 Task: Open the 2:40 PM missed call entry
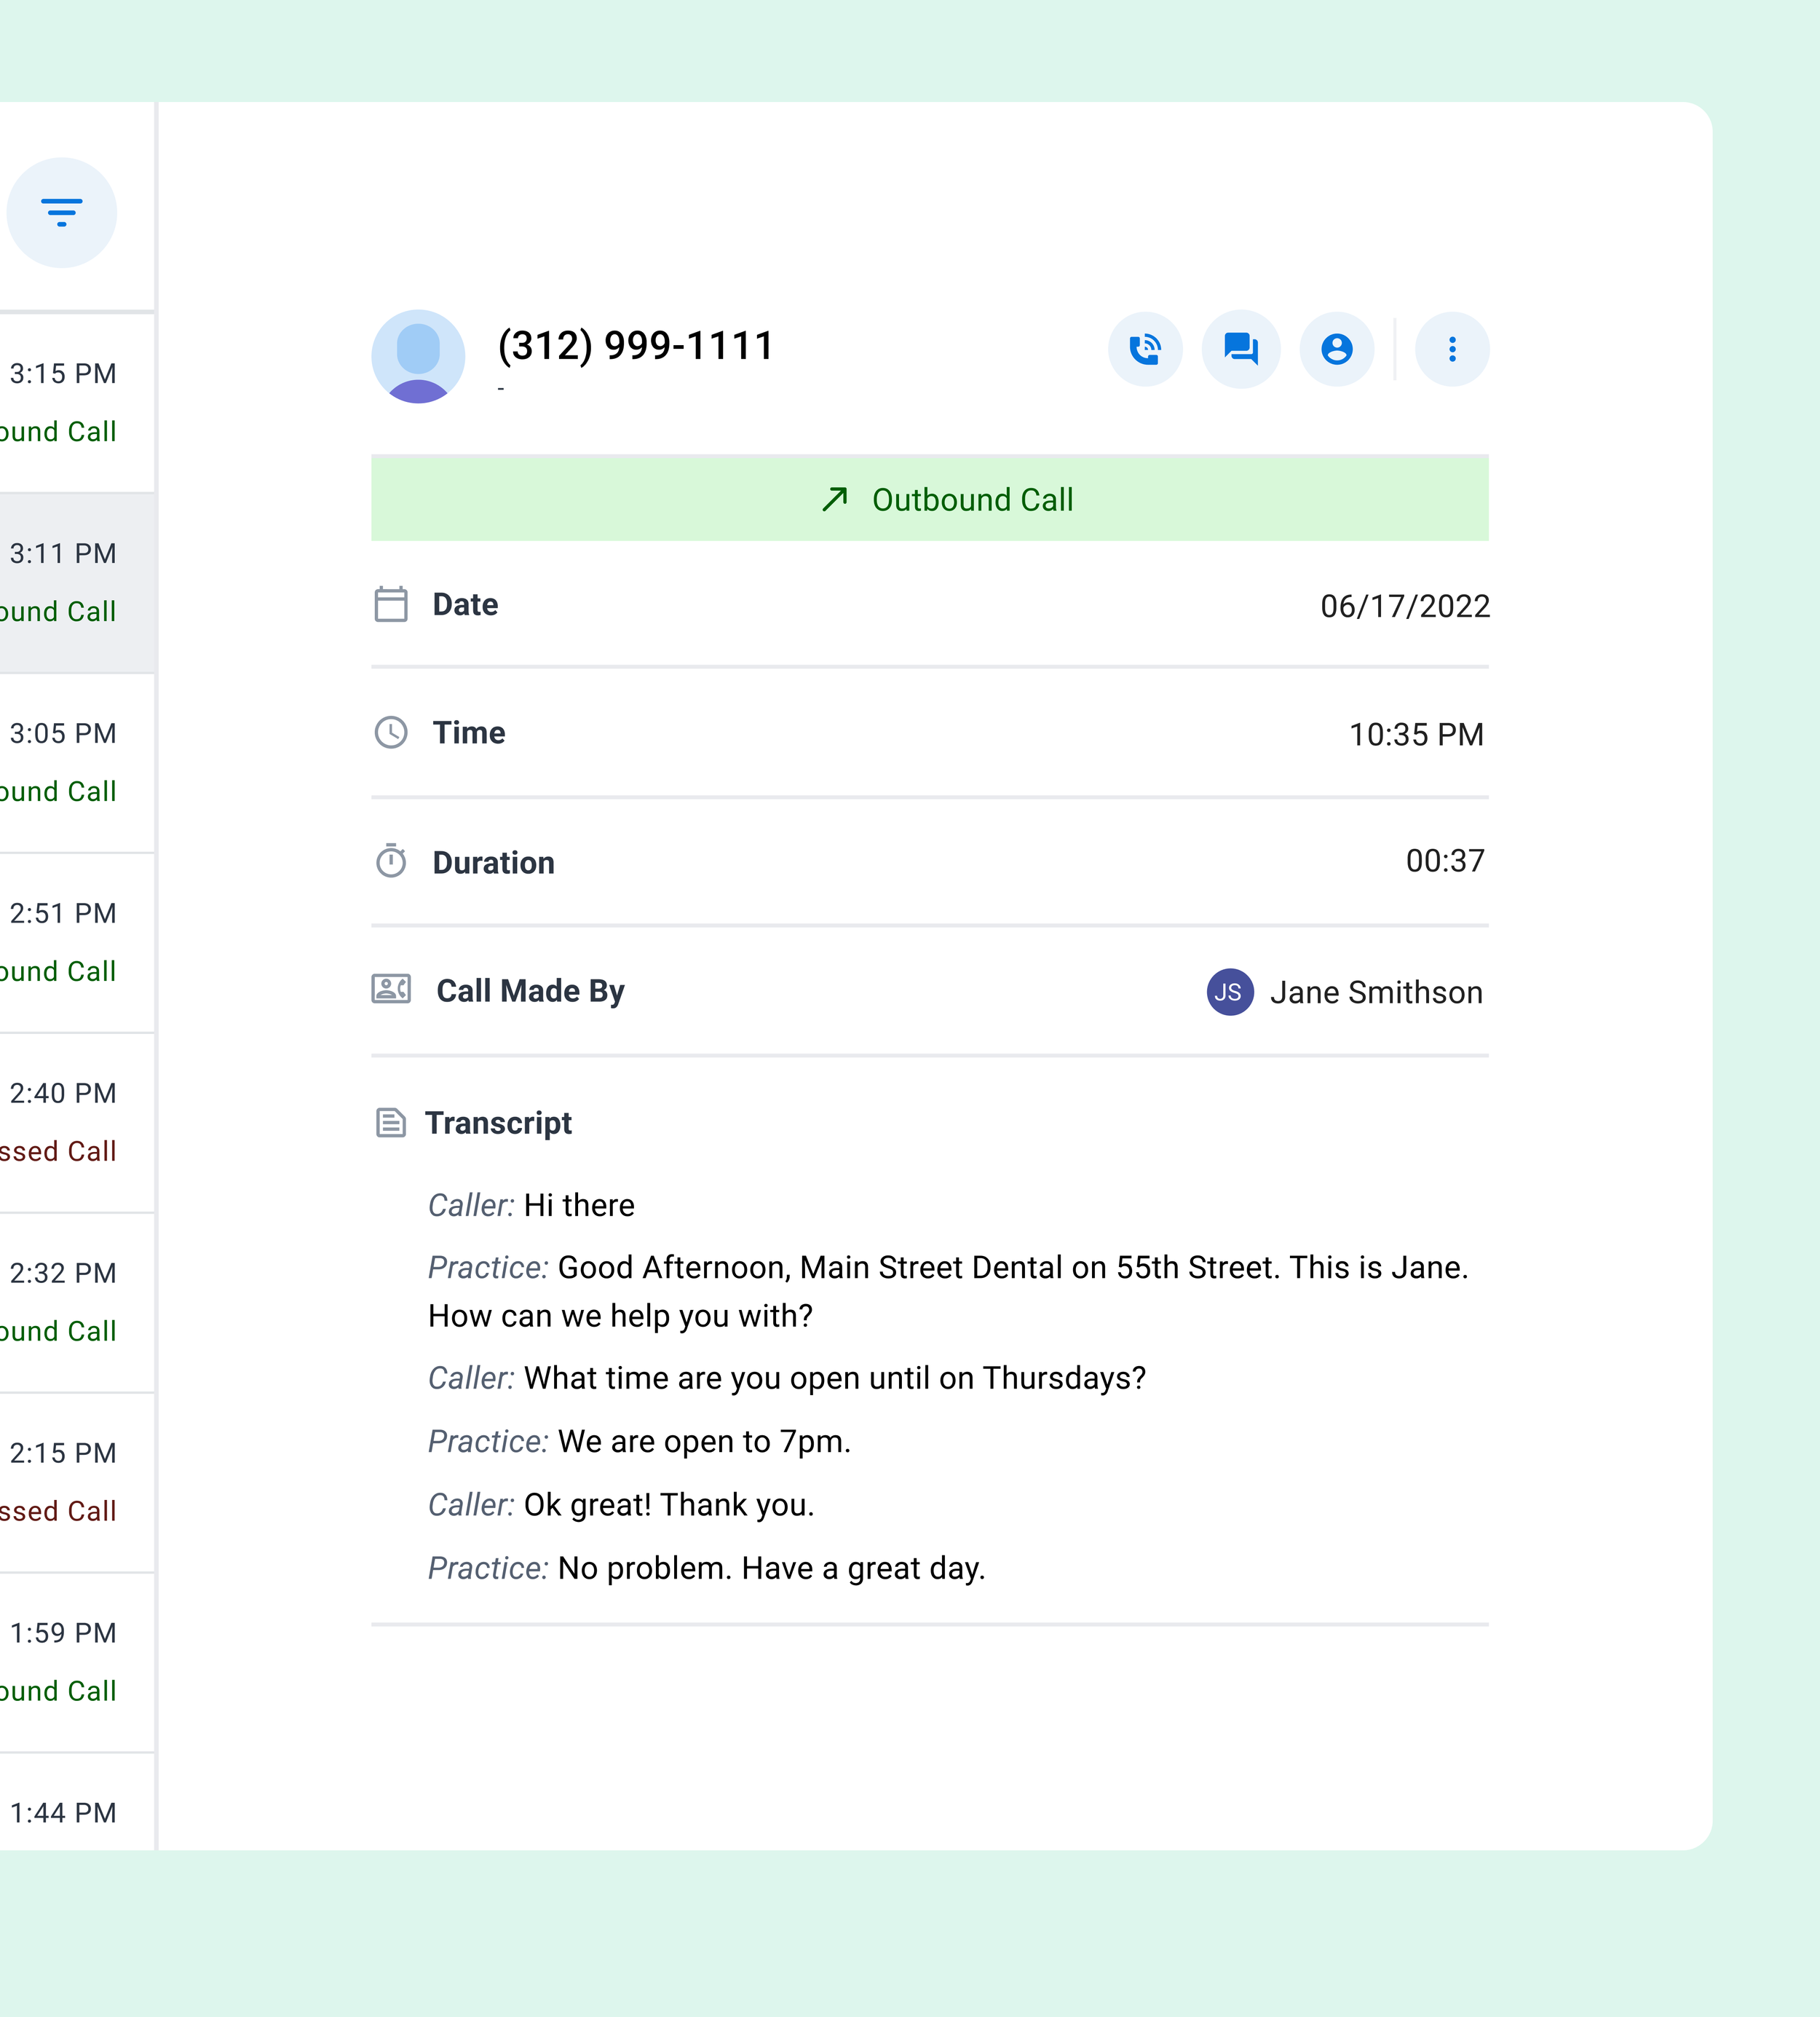click(x=77, y=1123)
